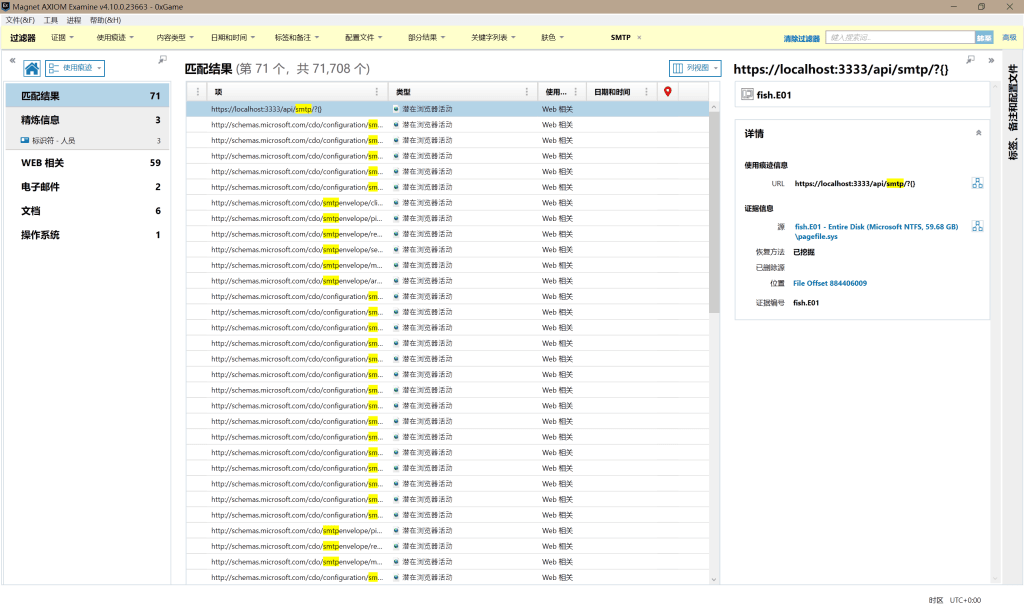Collapse the 详情 section chevron
The image size is (1024, 616).
977,133
